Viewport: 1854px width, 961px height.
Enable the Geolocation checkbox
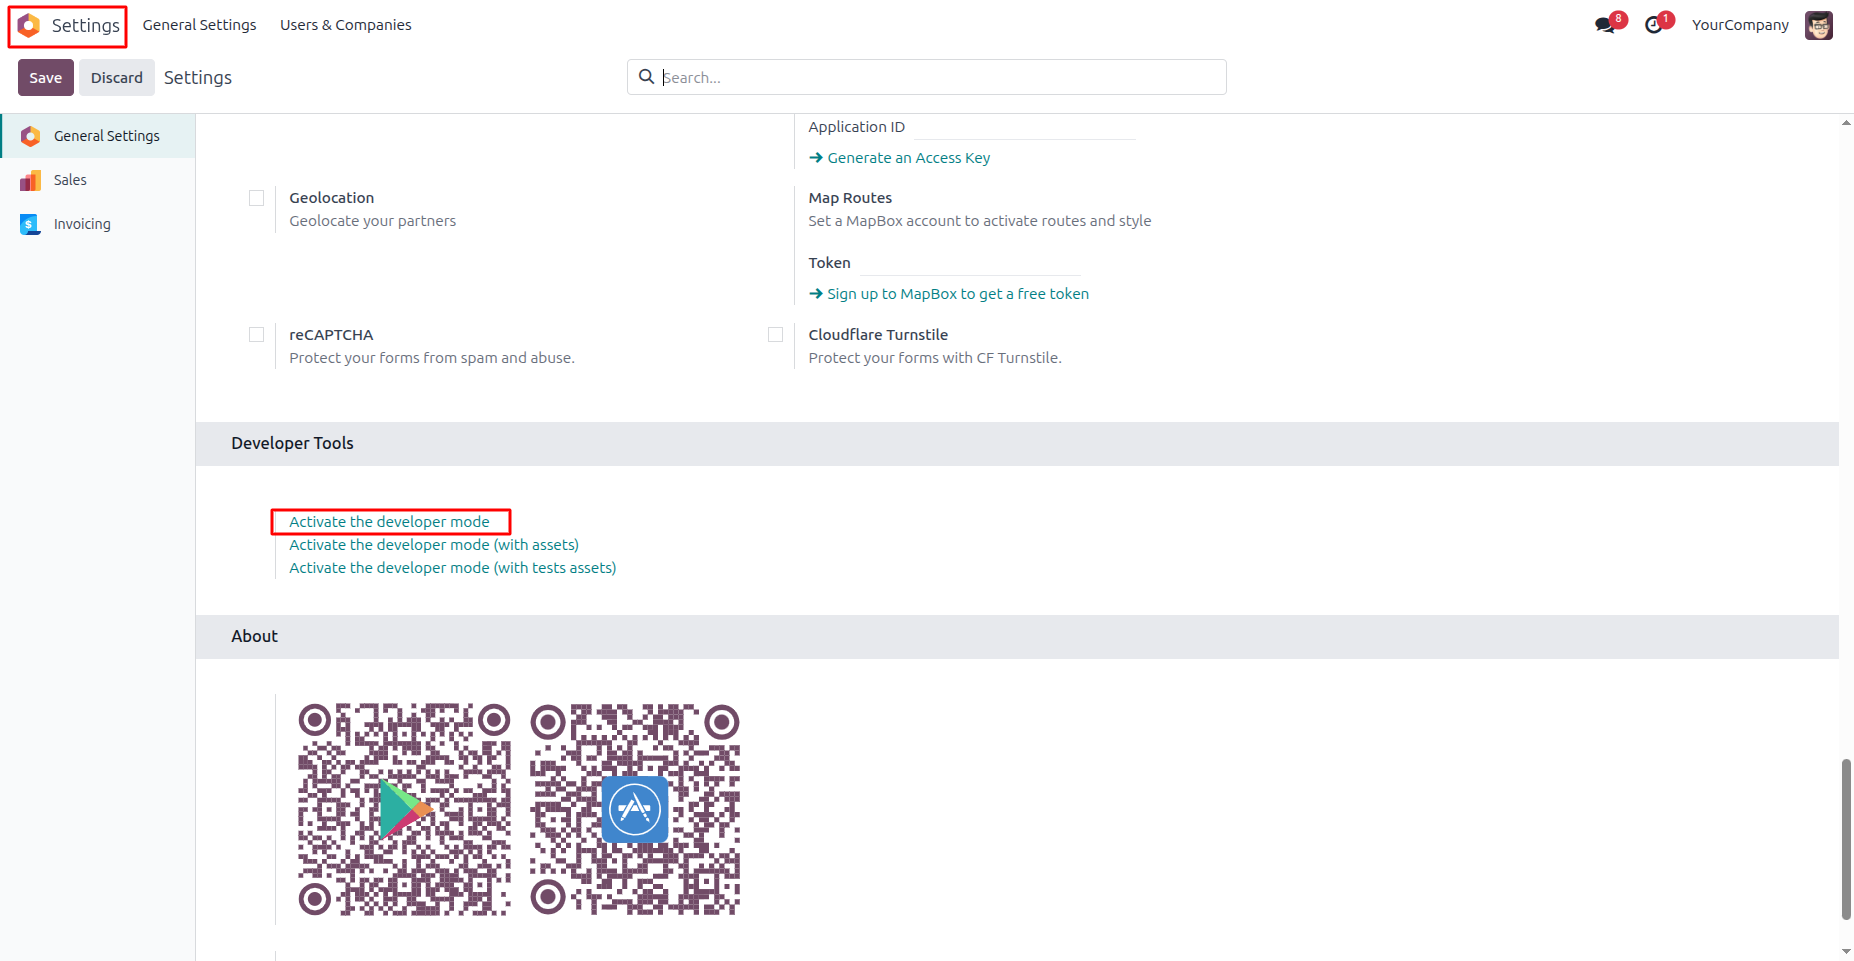(x=257, y=198)
